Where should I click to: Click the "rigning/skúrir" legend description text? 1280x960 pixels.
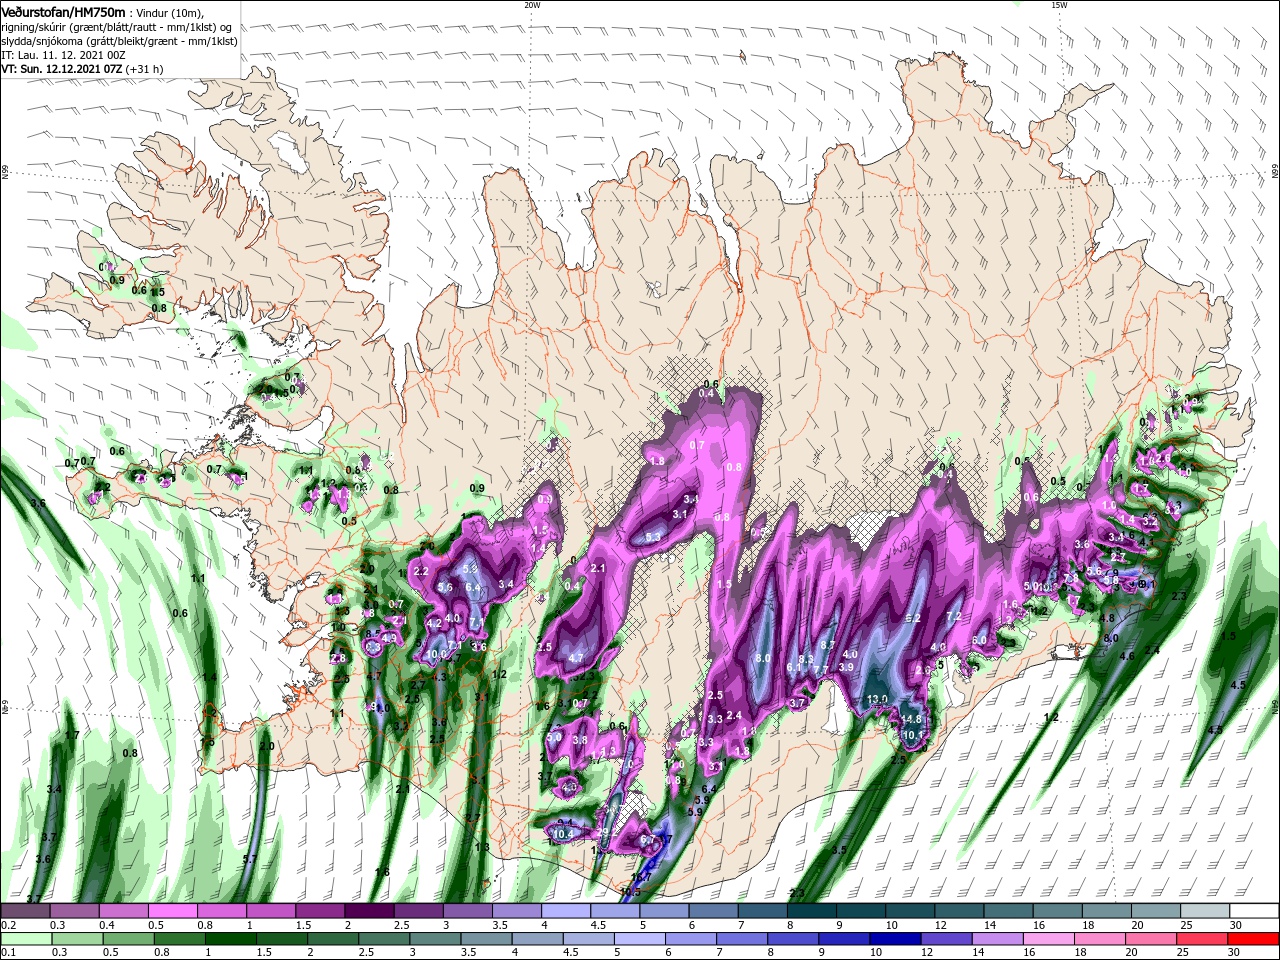pyautogui.click(x=34, y=28)
